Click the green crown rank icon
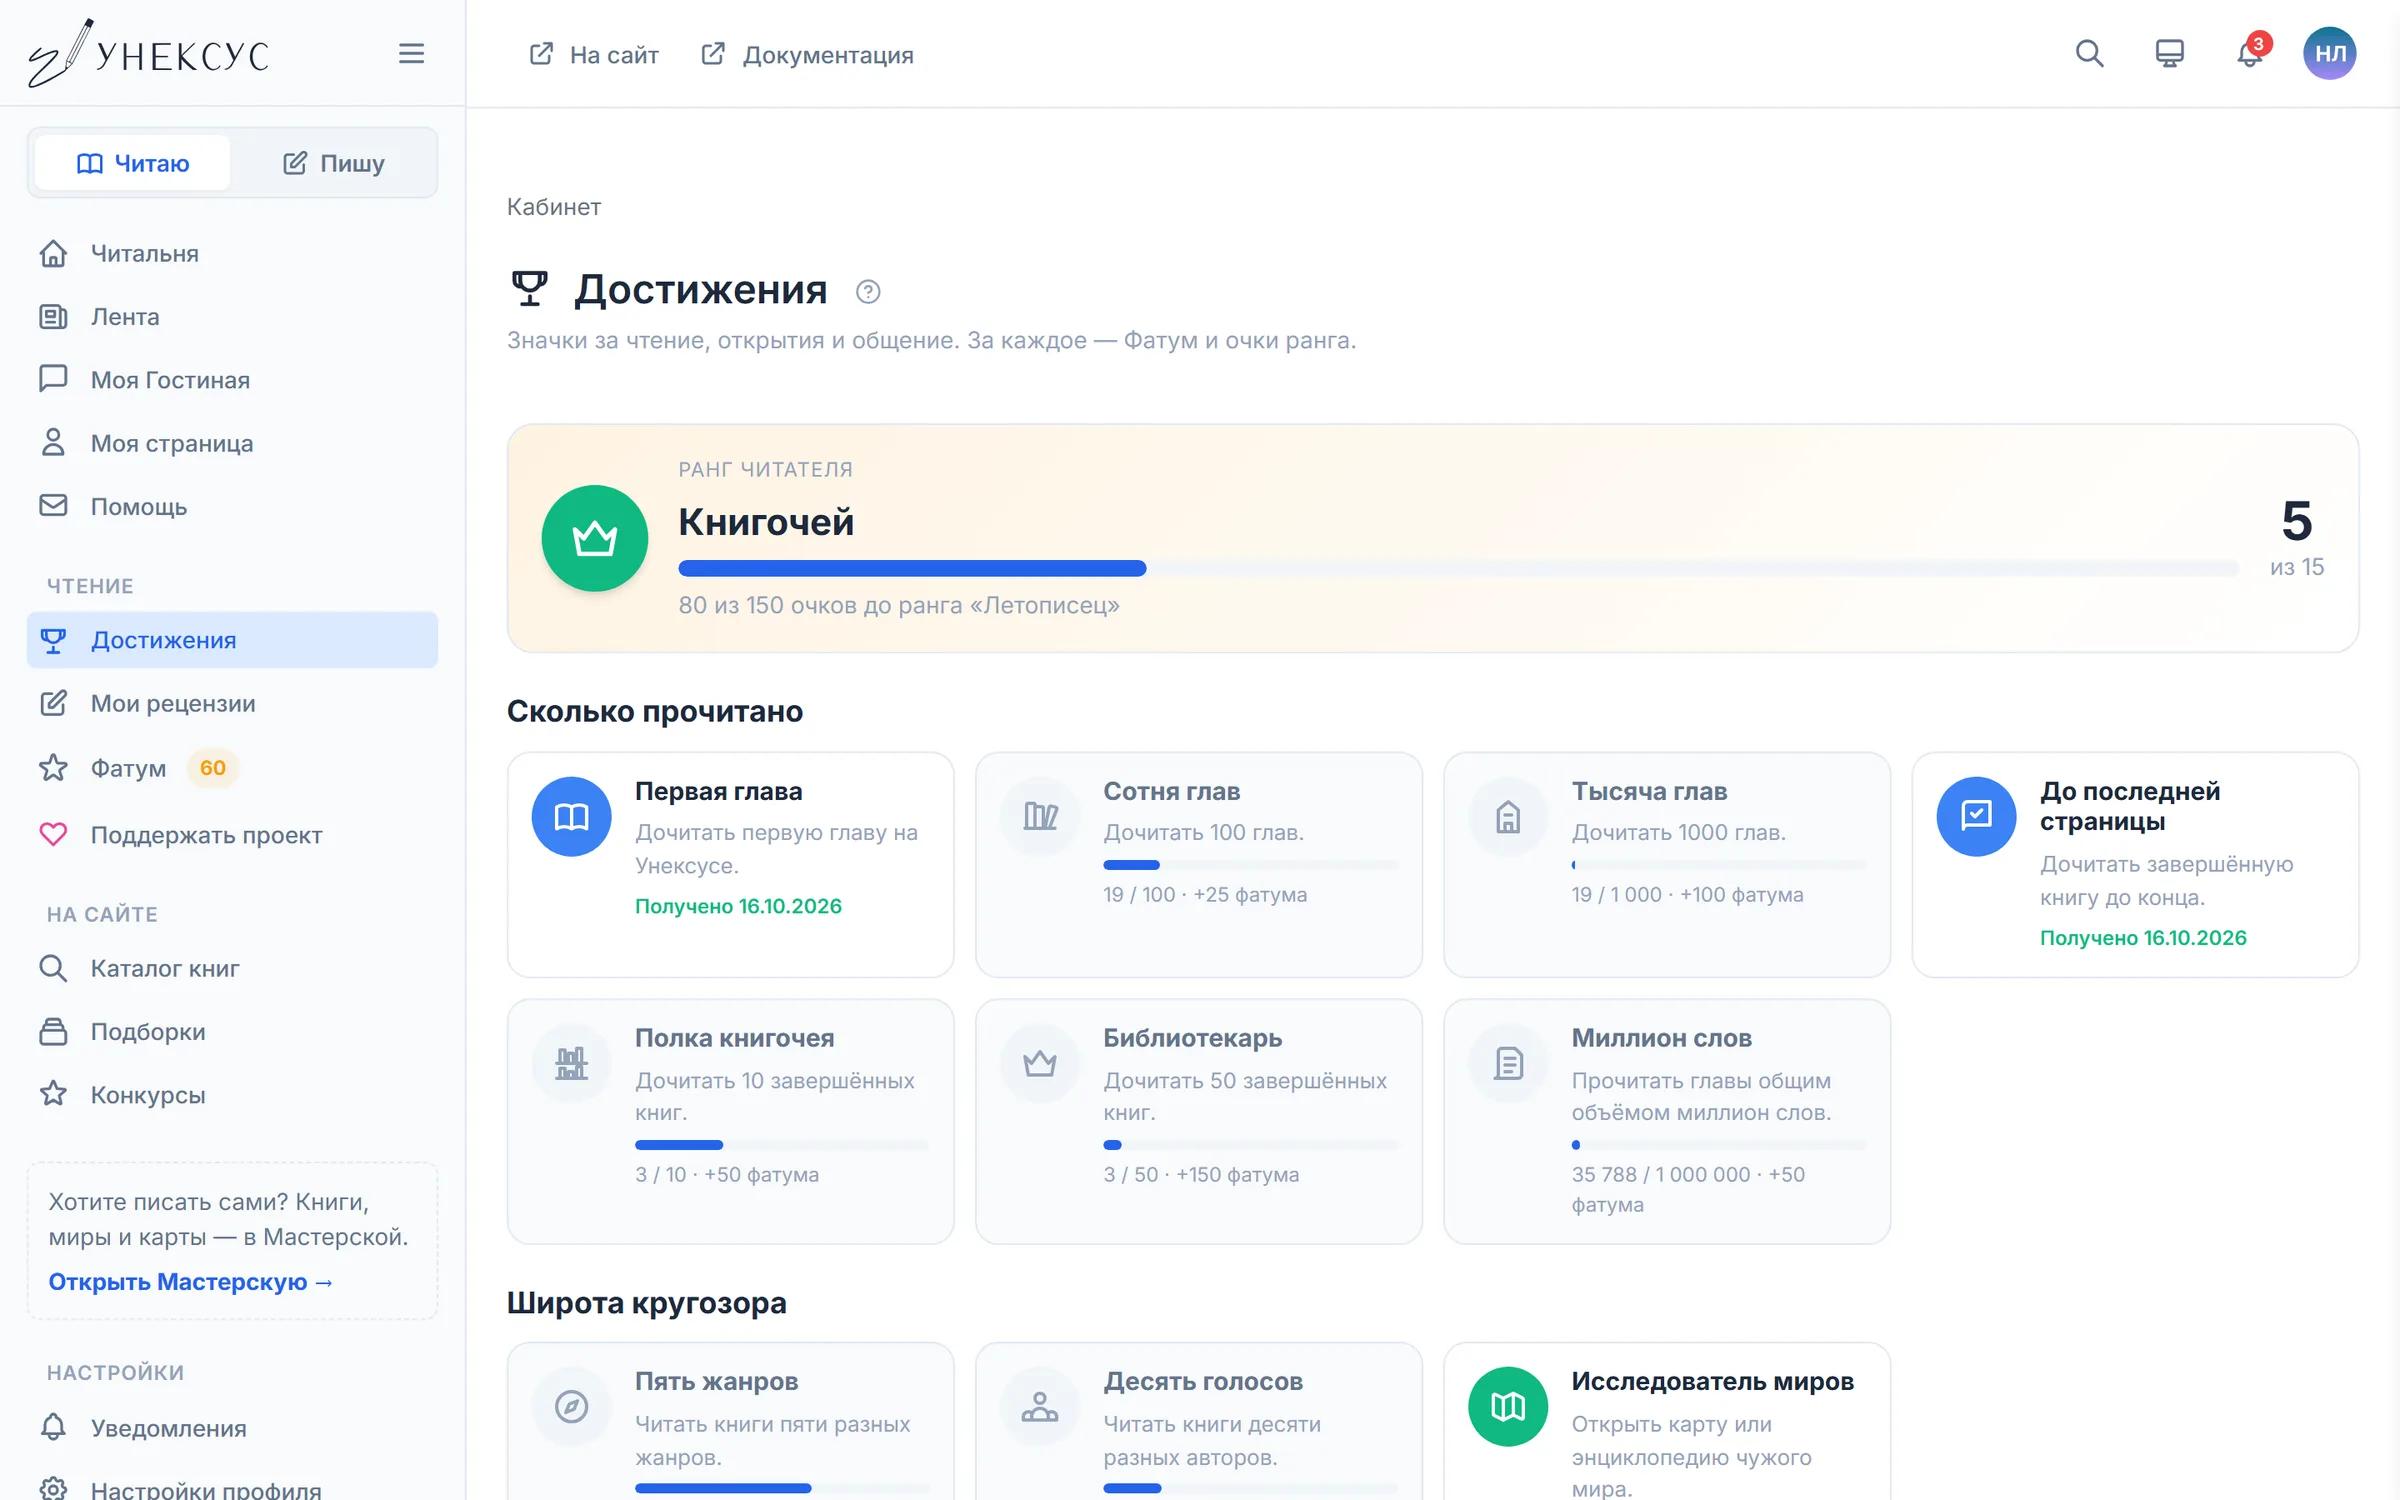 point(595,538)
